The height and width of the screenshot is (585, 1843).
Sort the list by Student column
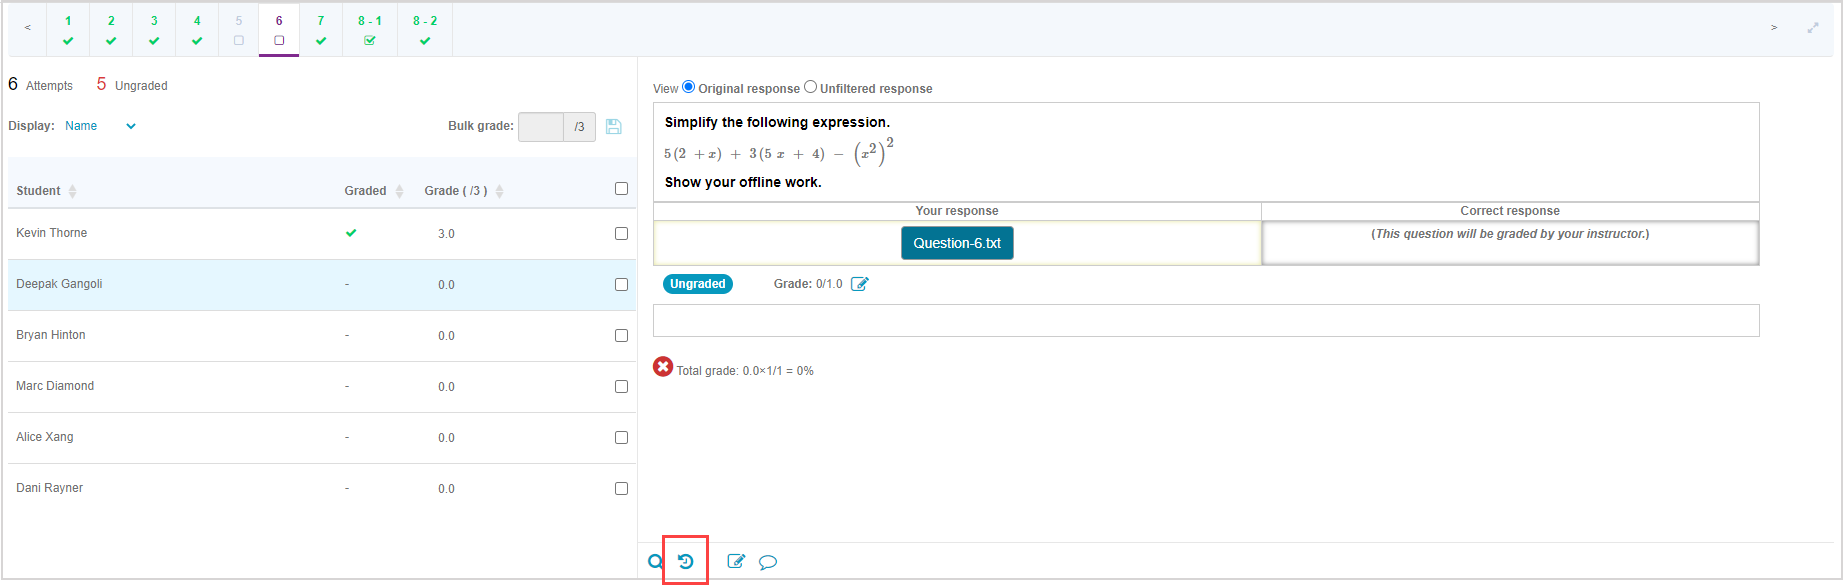[73, 191]
